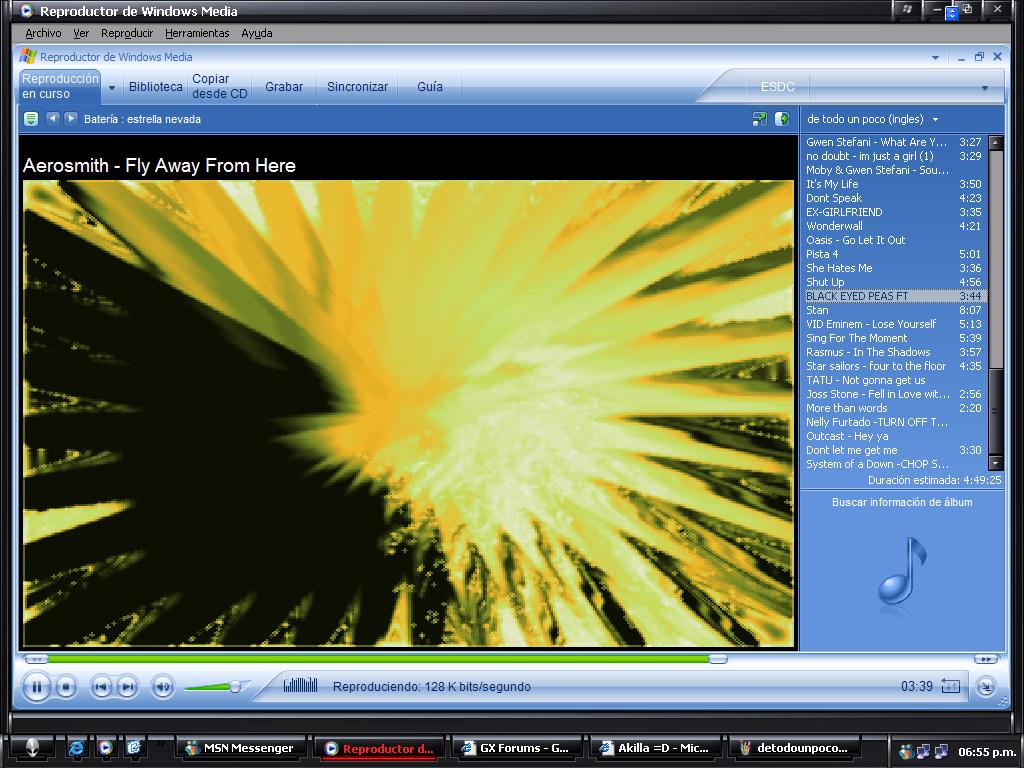The width and height of the screenshot is (1024, 768).
Task: Mute the audio with the speaker icon
Action: [x=163, y=687]
